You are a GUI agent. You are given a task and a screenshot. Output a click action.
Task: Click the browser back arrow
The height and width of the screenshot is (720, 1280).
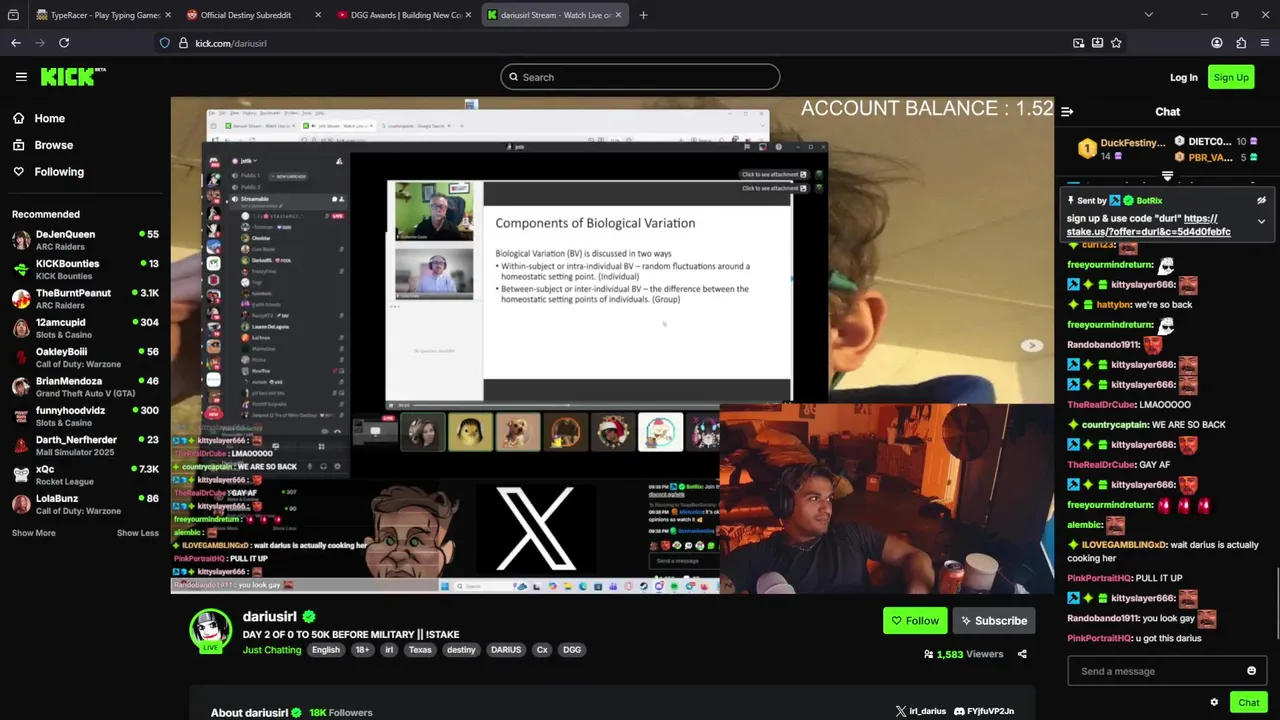[x=16, y=43]
